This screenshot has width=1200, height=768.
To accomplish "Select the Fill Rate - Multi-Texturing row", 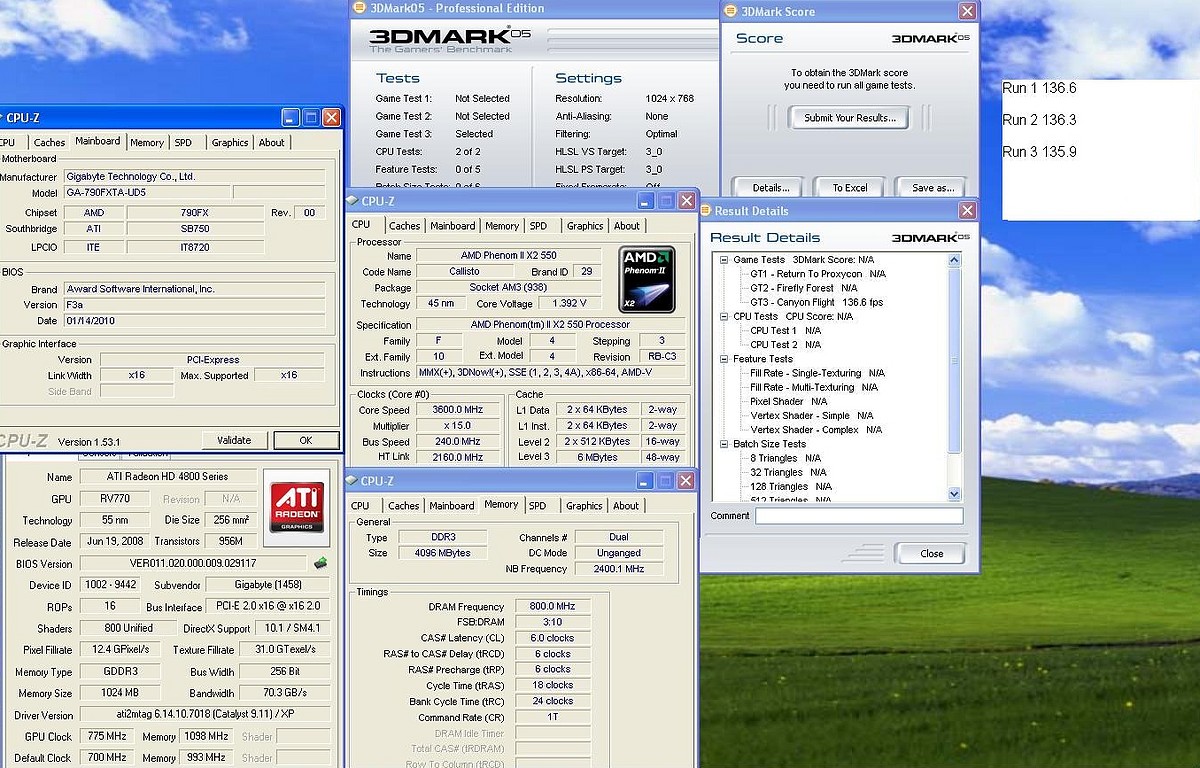I will pyautogui.click(x=814, y=387).
